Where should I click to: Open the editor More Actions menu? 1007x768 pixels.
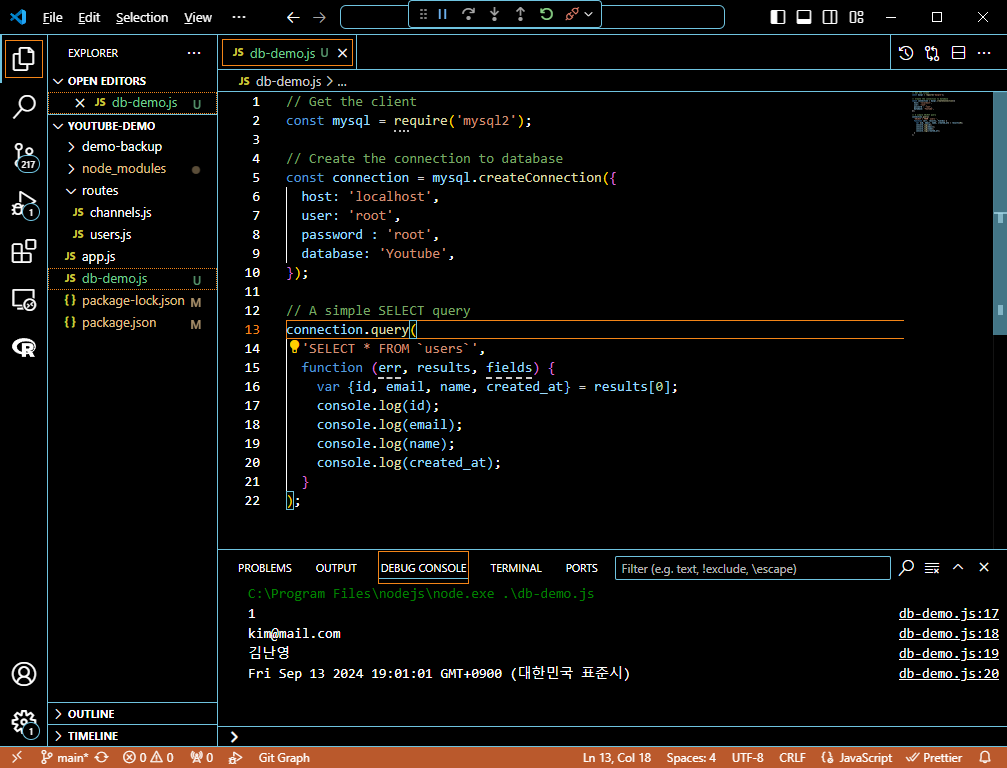click(984, 53)
